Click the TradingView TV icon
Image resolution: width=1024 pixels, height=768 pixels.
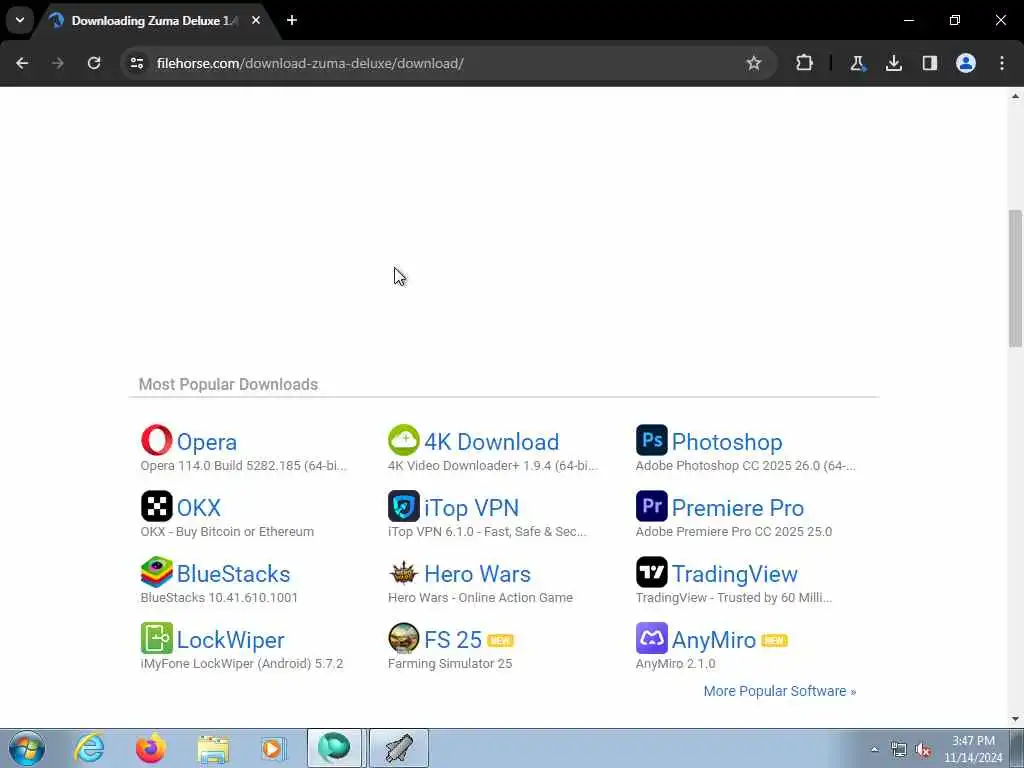point(652,572)
